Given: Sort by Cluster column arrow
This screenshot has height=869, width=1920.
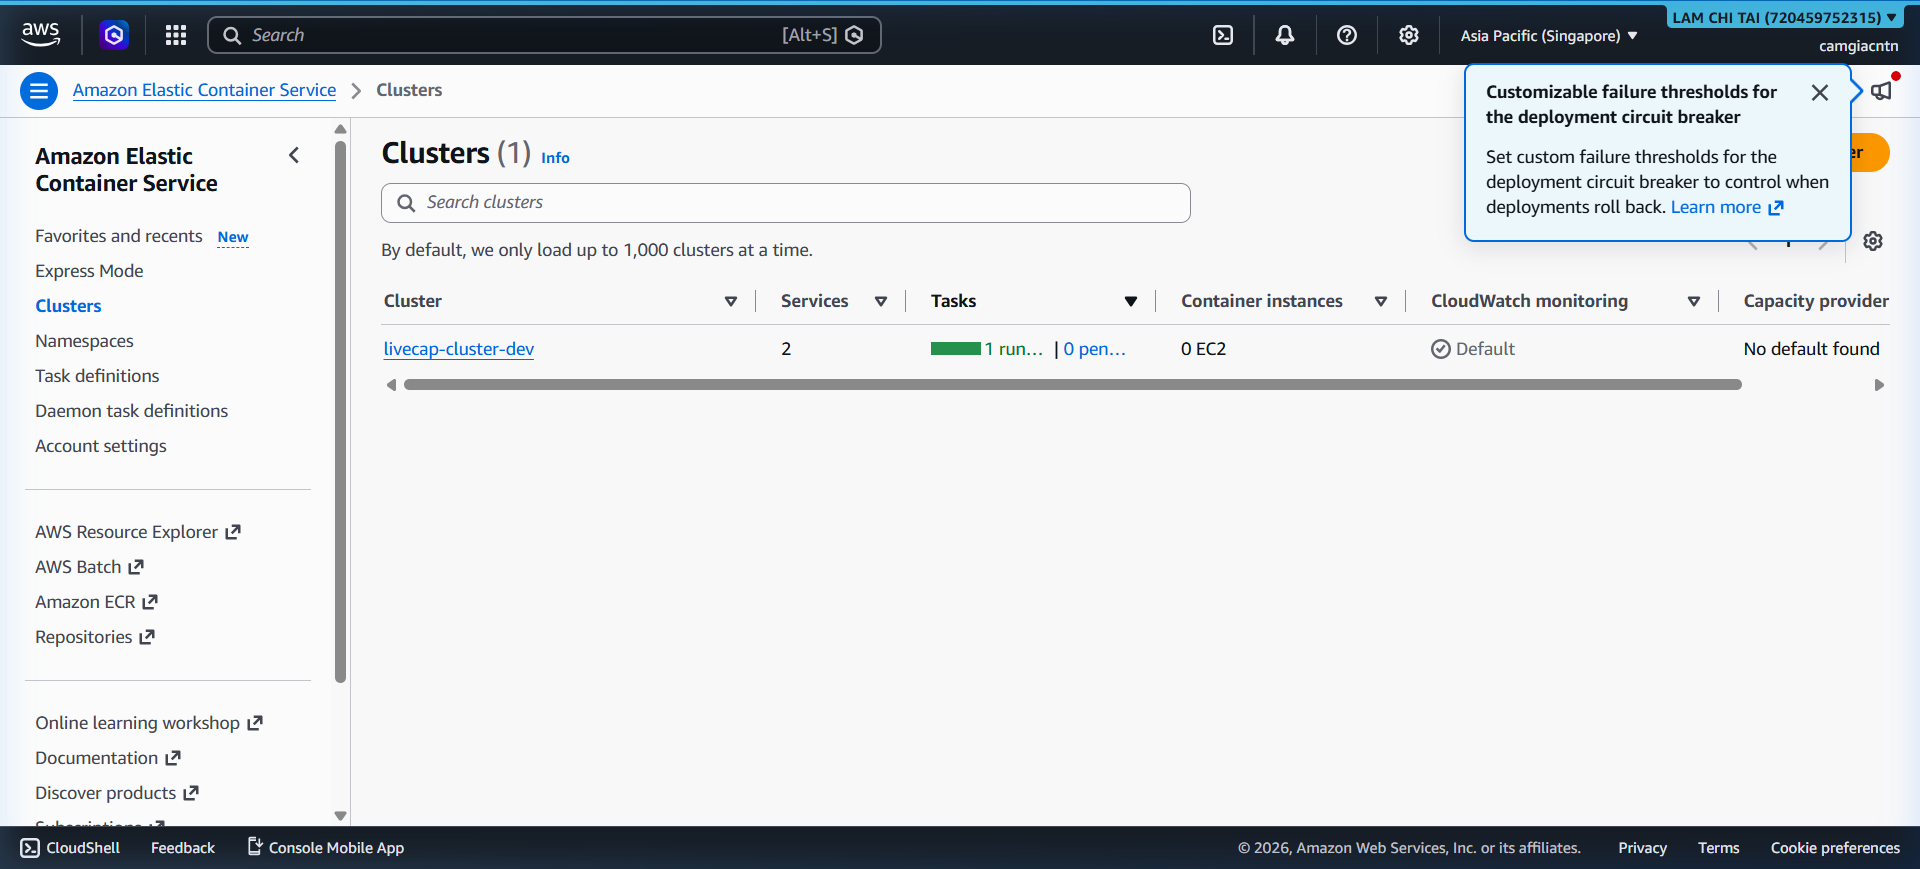Looking at the screenshot, I should click(x=731, y=301).
